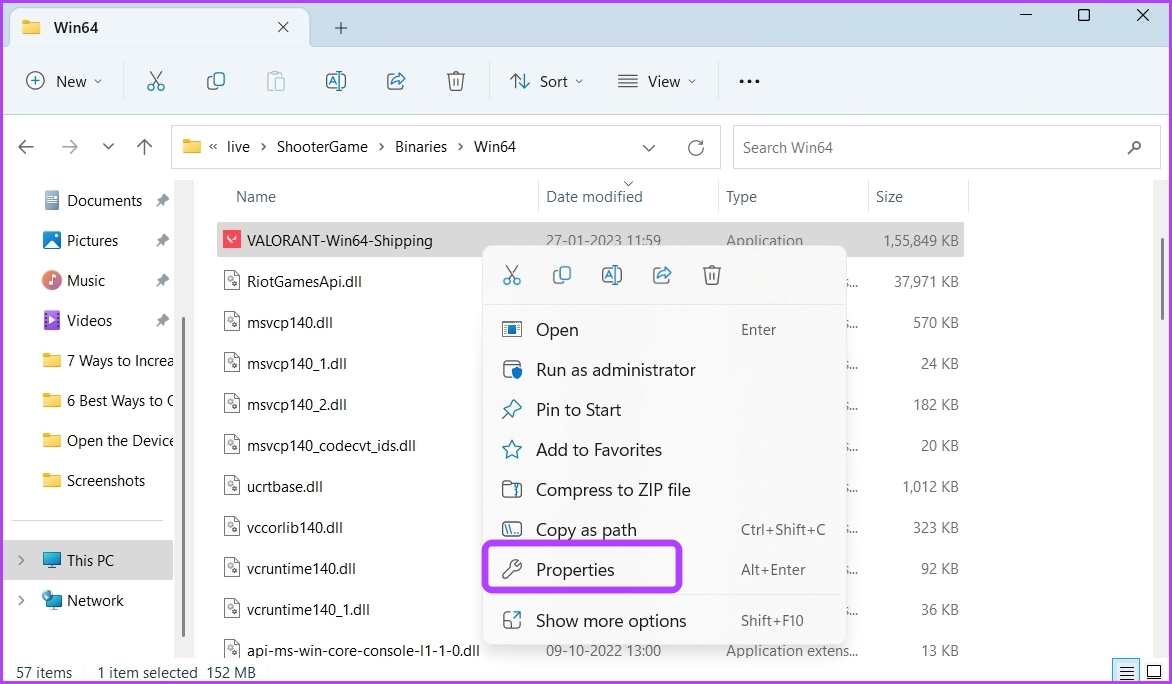Delete the file using the toolbar trash icon
This screenshot has width=1172, height=684.
456,81
